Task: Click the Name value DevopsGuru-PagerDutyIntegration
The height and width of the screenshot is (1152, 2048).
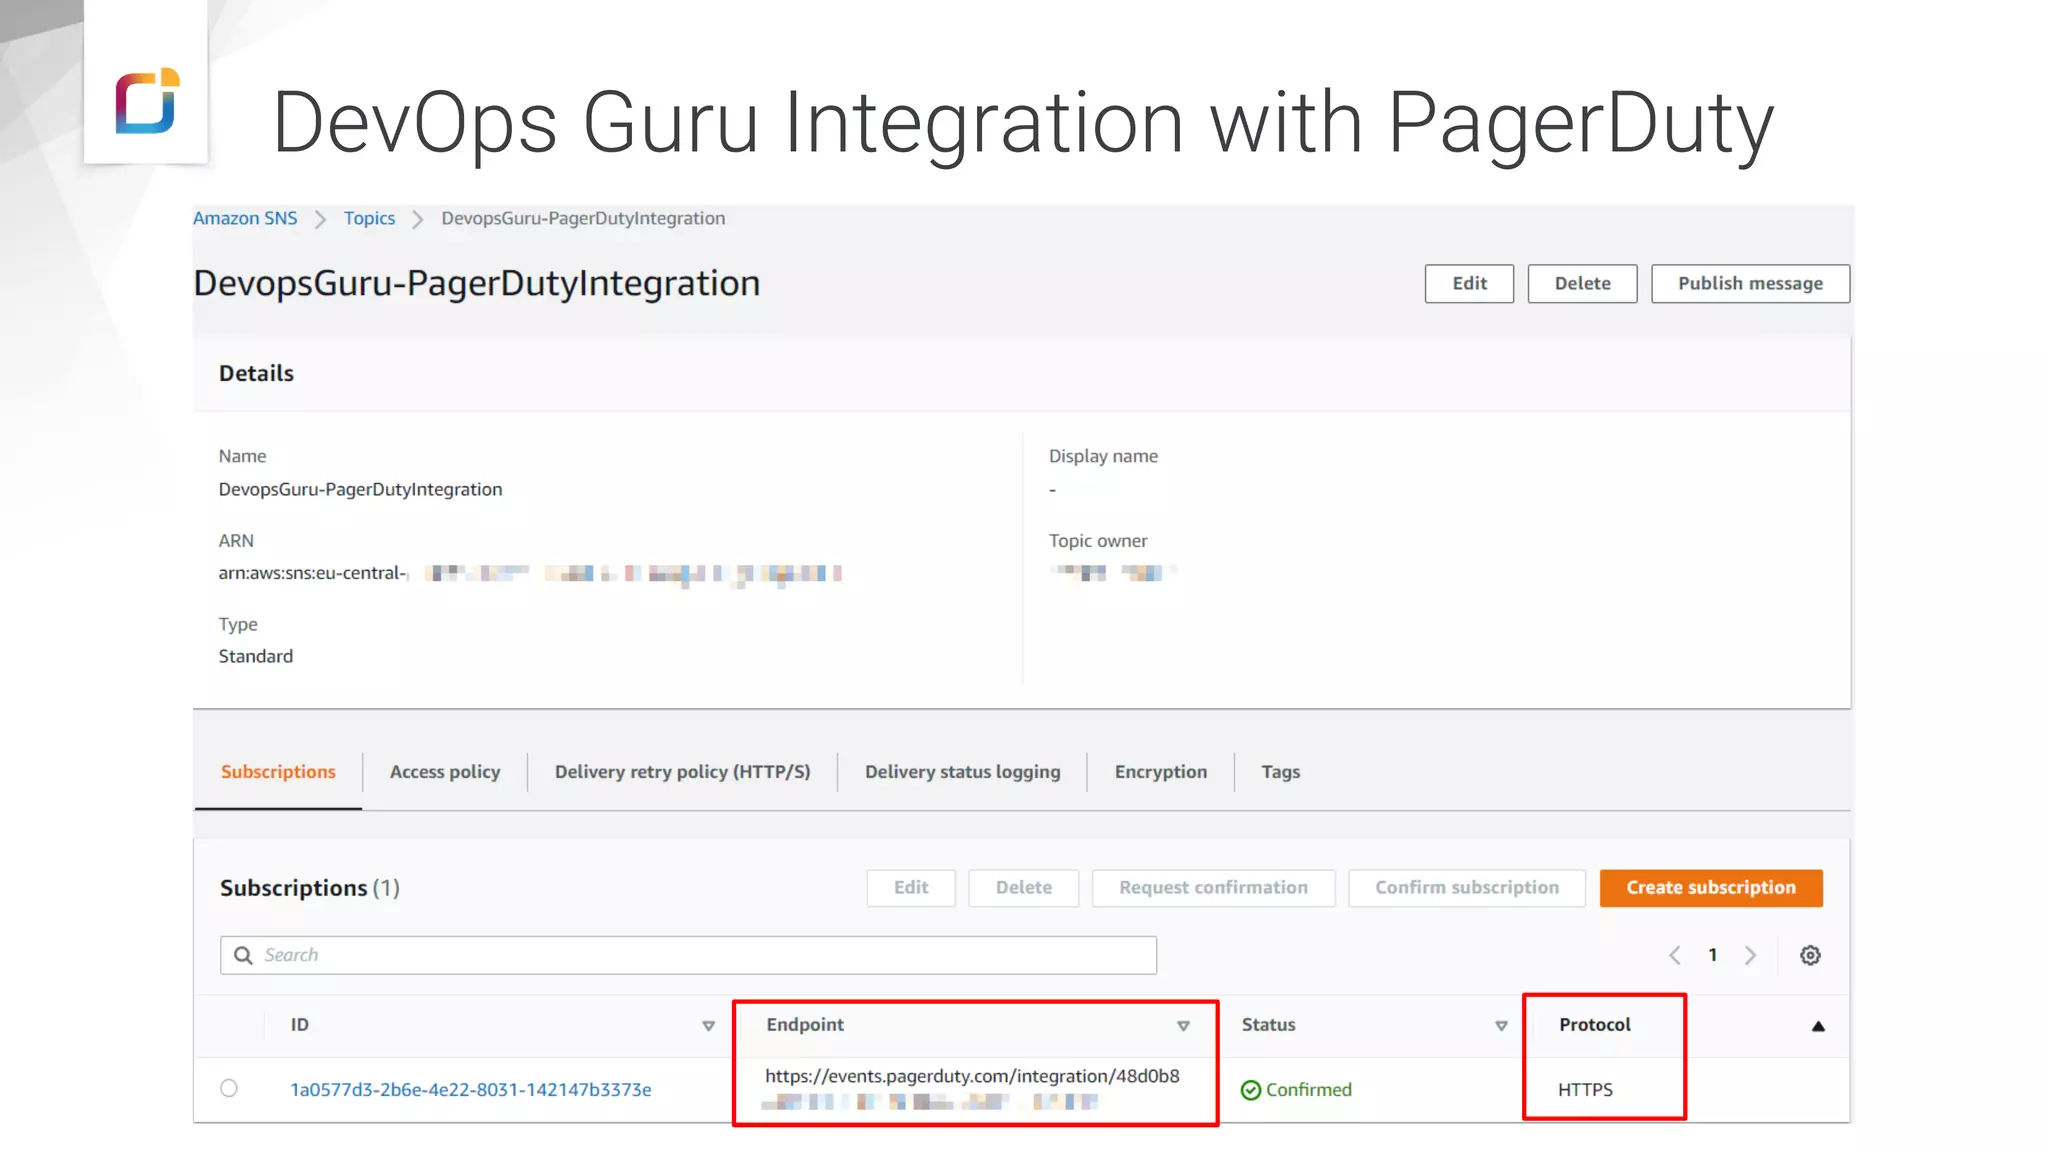Action: [x=361, y=490]
